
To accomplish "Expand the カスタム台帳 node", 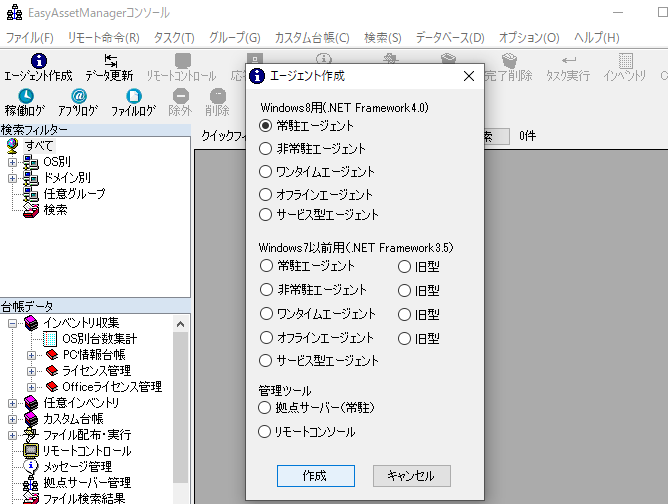I will 12,420.
